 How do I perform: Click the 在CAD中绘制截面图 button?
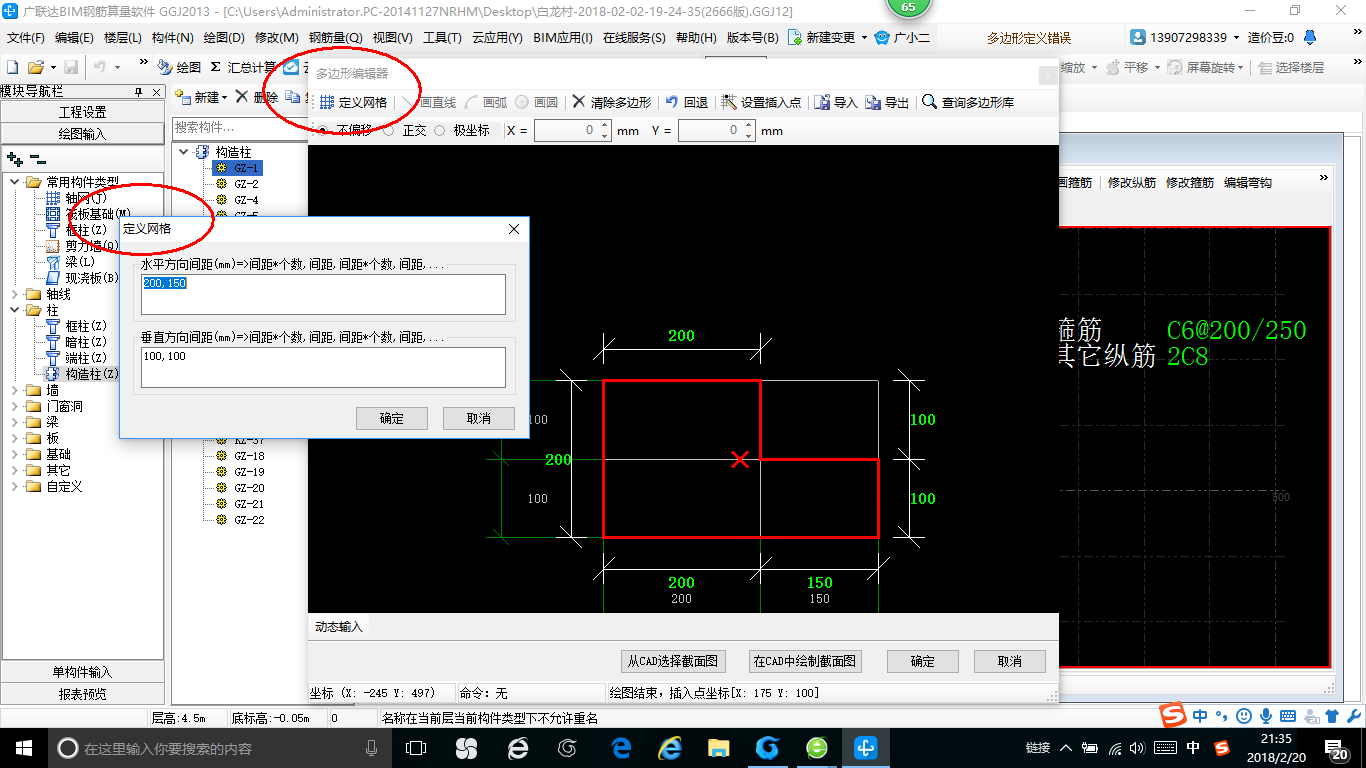point(805,661)
